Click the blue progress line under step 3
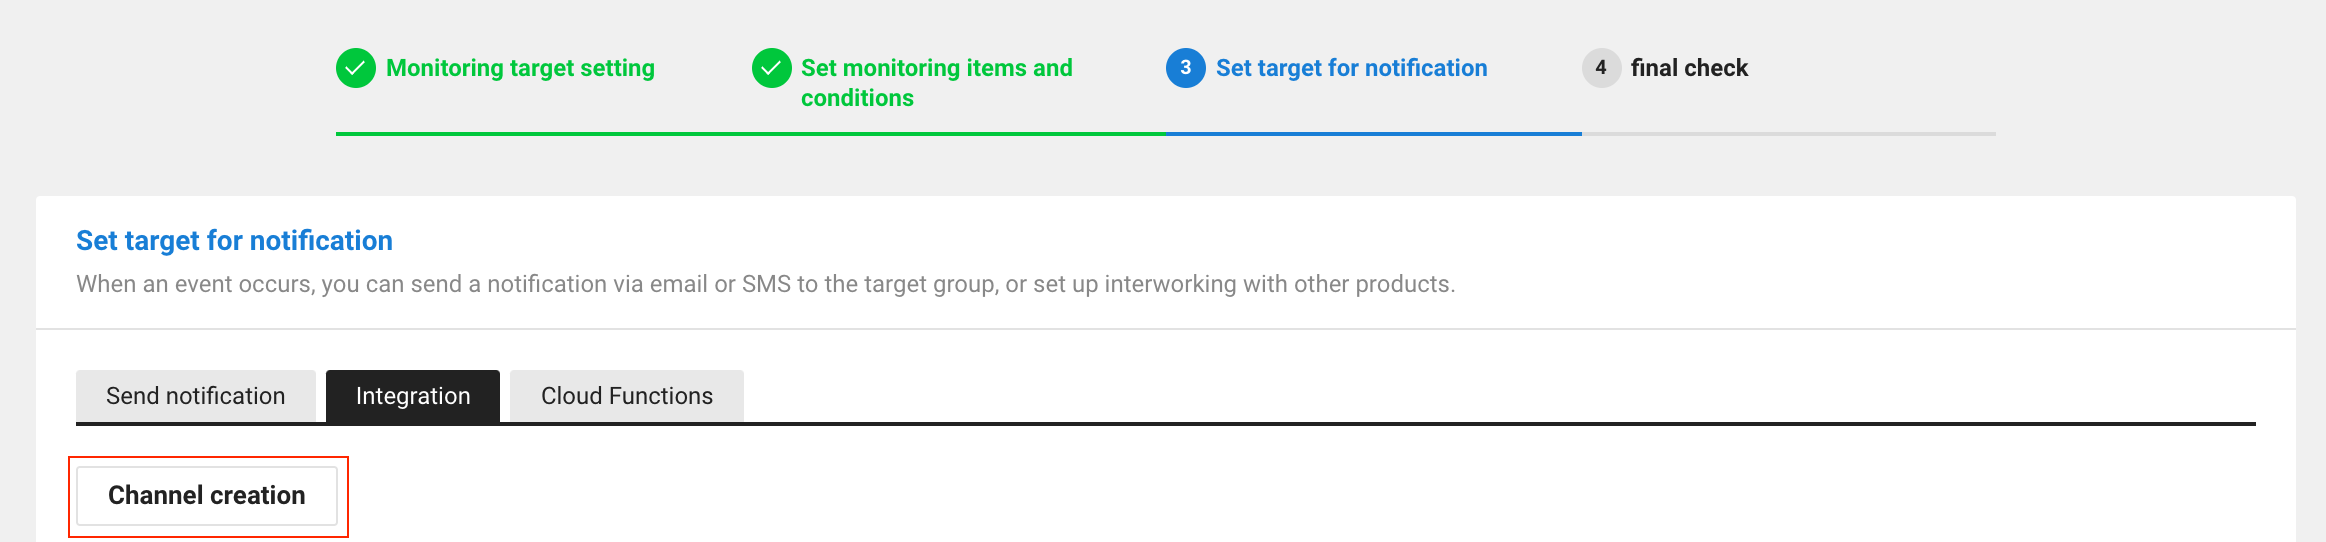 [x=1373, y=134]
